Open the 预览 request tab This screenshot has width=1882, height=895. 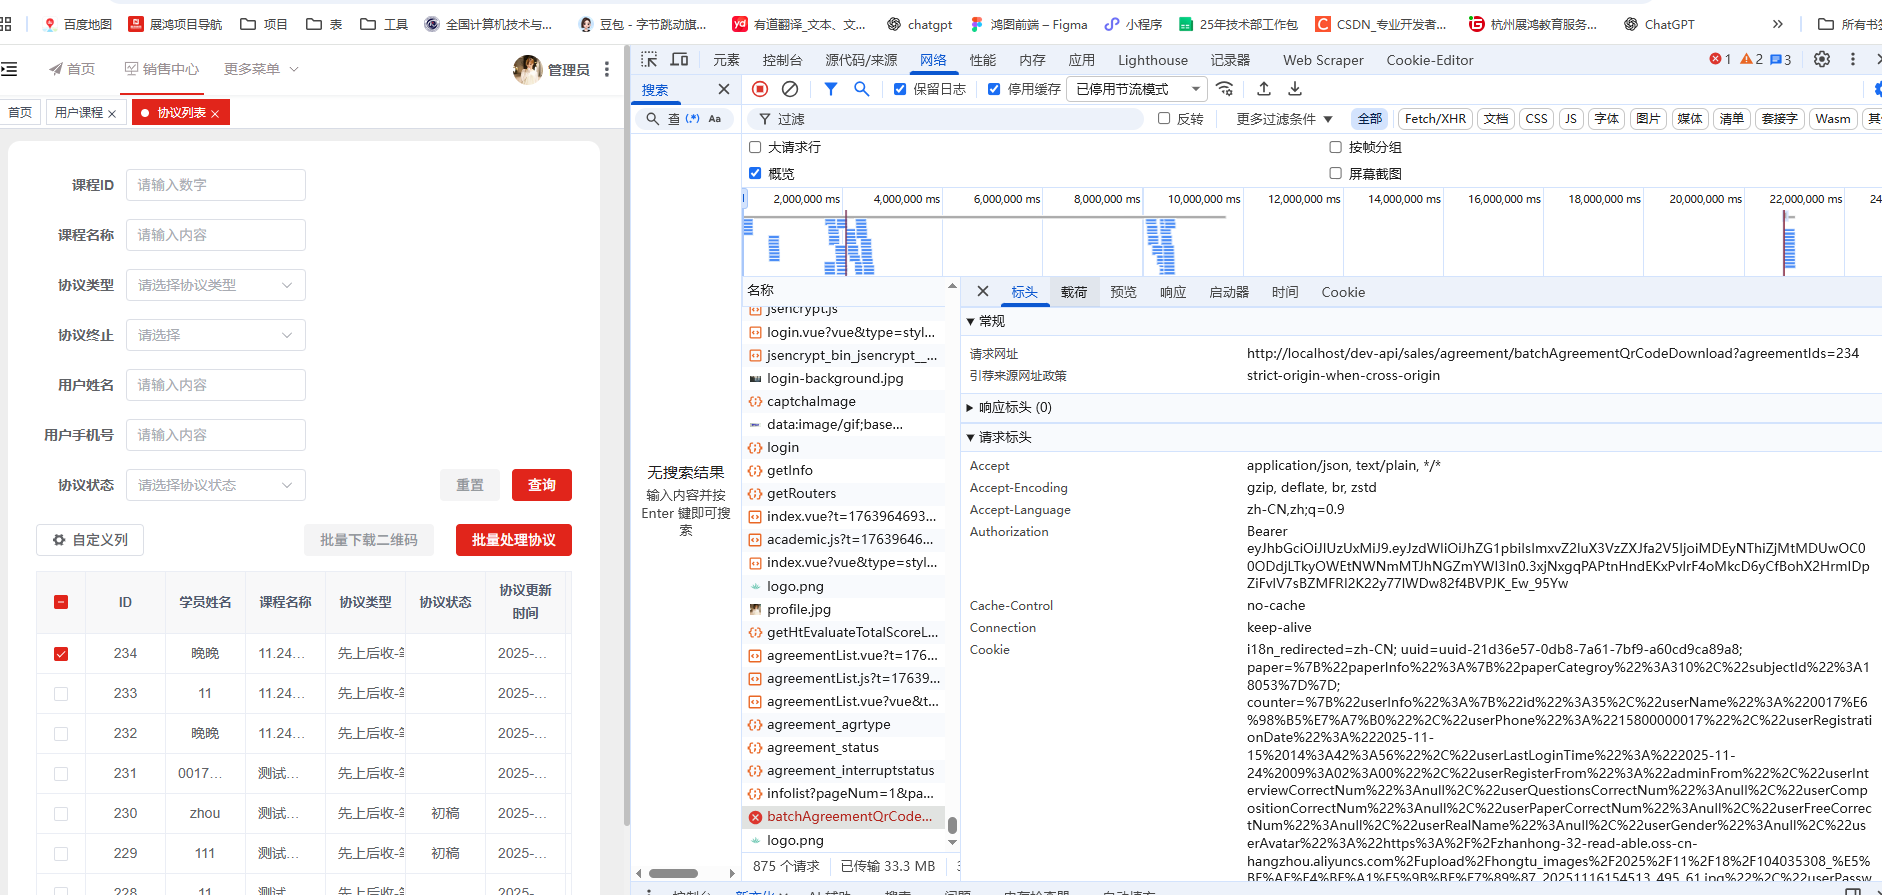tap(1123, 292)
